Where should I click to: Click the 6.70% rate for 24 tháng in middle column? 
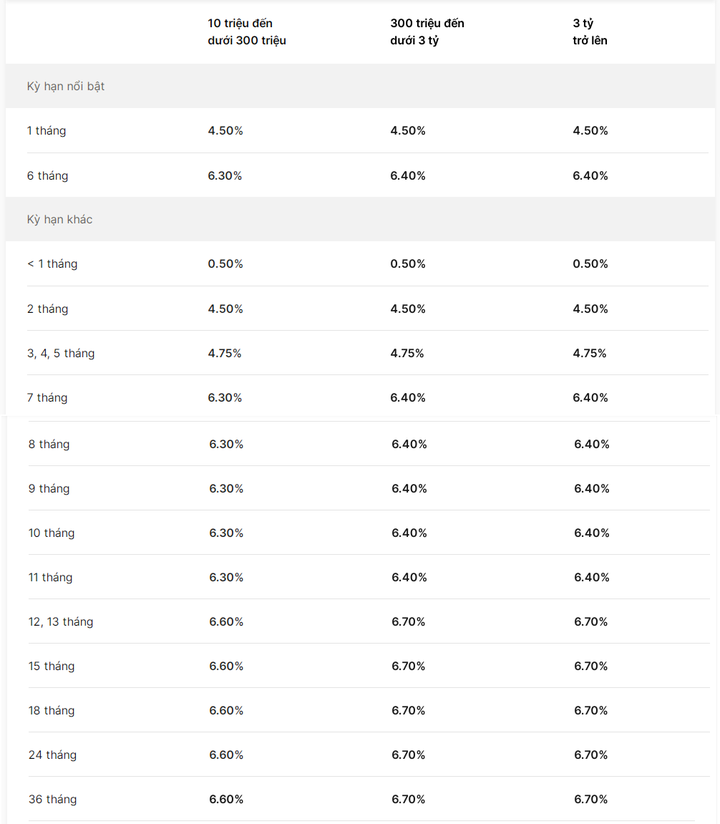(408, 755)
